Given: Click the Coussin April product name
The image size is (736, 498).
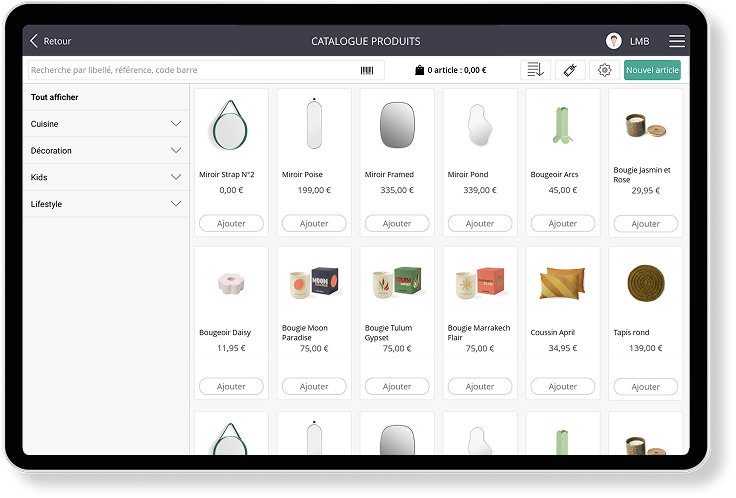Looking at the screenshot, I should pos(552,332).
